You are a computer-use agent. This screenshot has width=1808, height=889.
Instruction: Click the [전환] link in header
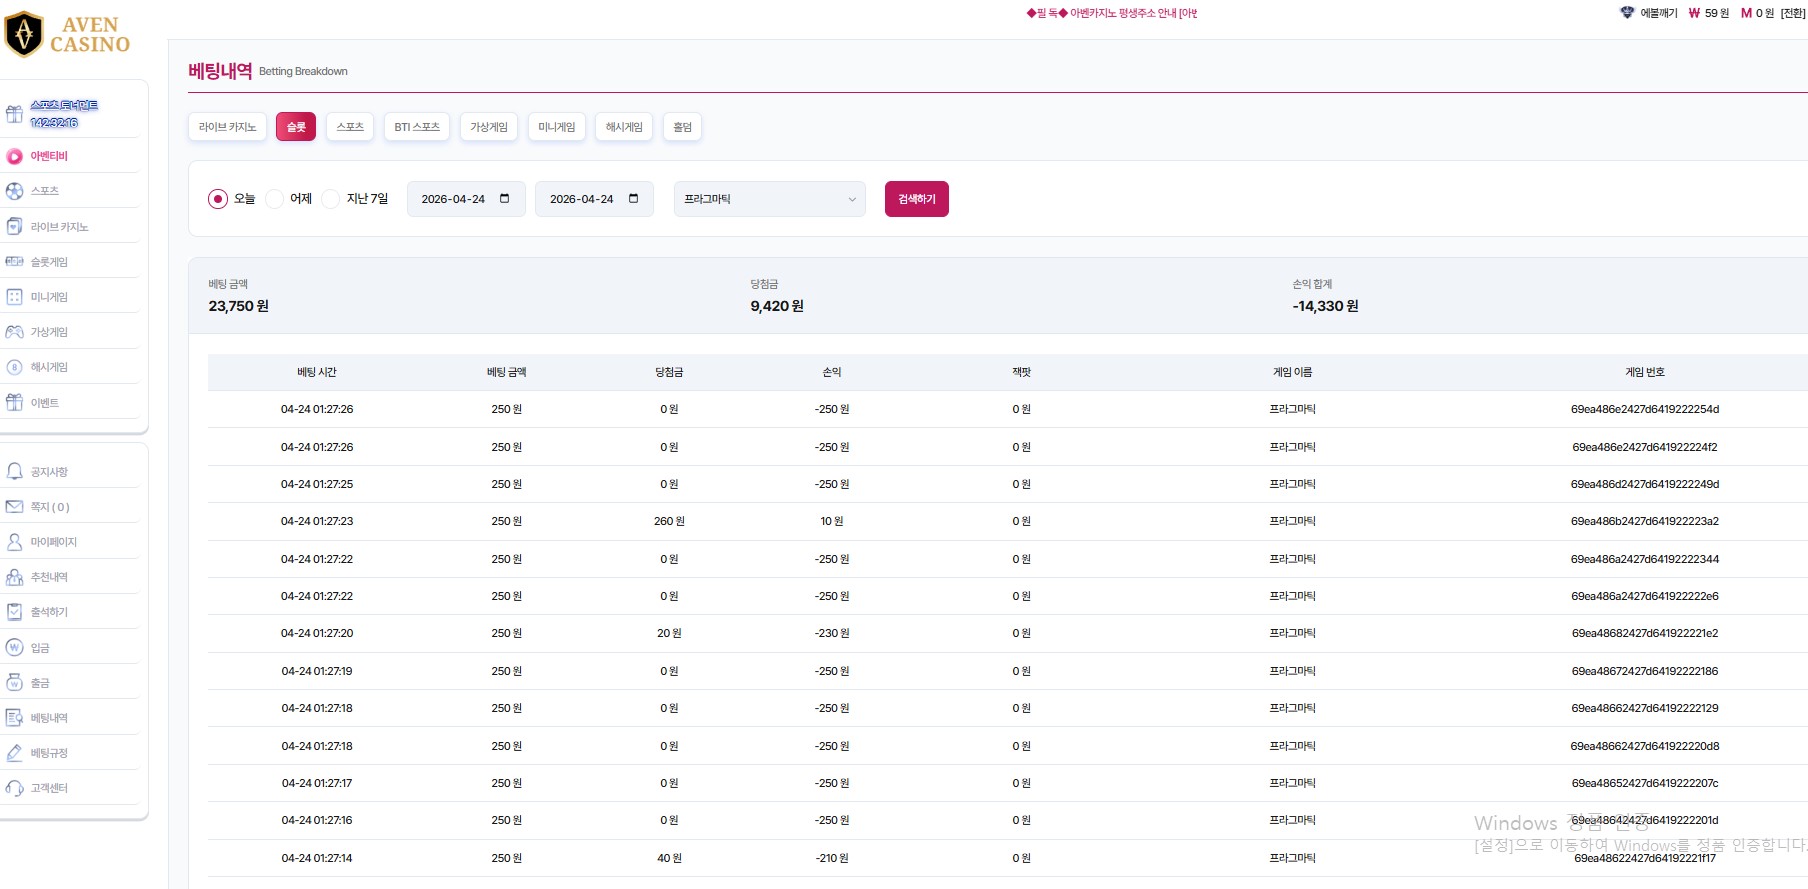(x=1792, y=13)
